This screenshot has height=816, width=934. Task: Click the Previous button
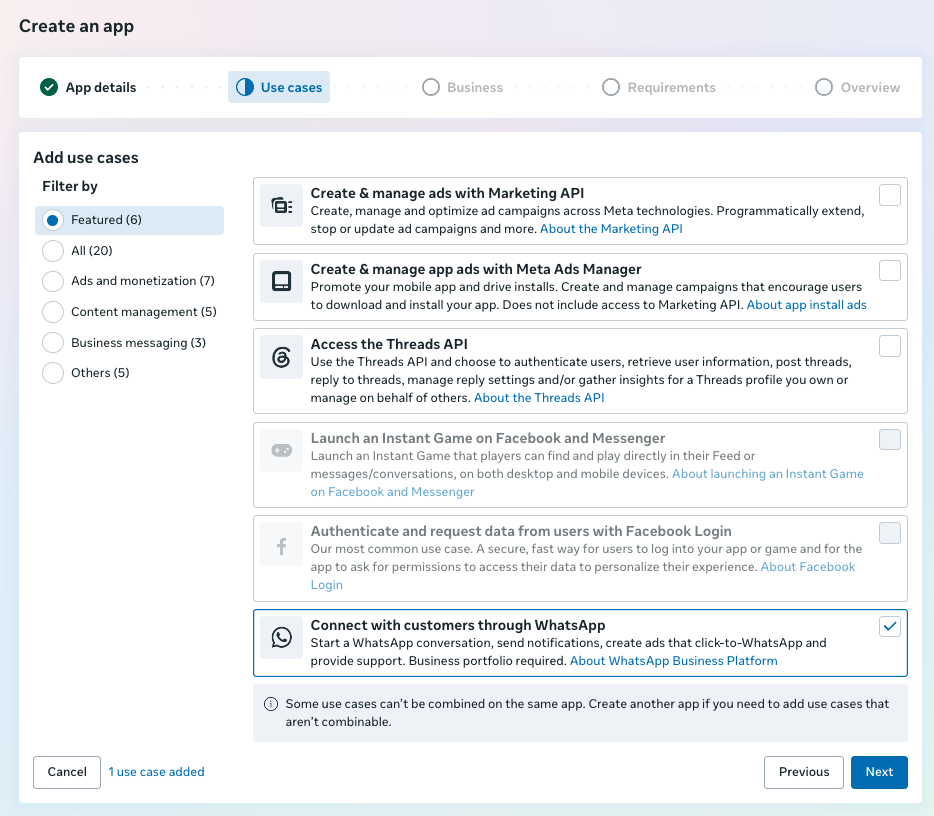pyautogui.click(x=804, y=772)
